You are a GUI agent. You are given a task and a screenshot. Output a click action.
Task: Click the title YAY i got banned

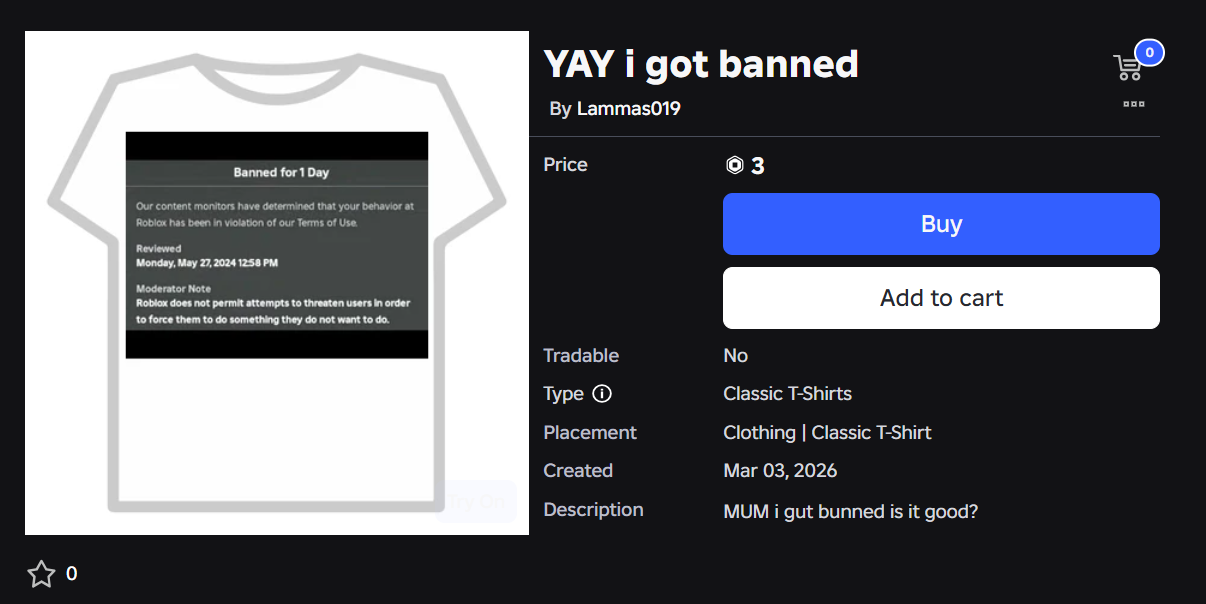(x=701, y=64)
